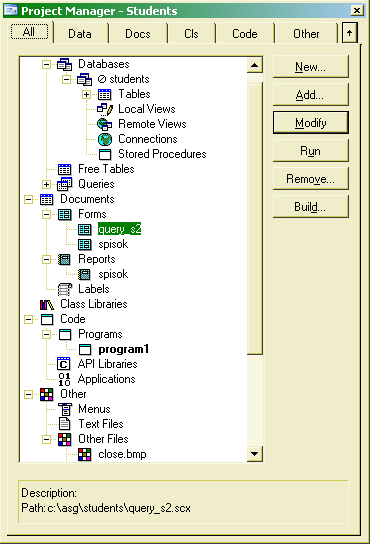372x544 pixels.
Task: Click the Other Files colored-grid icon
Action: 65,440
